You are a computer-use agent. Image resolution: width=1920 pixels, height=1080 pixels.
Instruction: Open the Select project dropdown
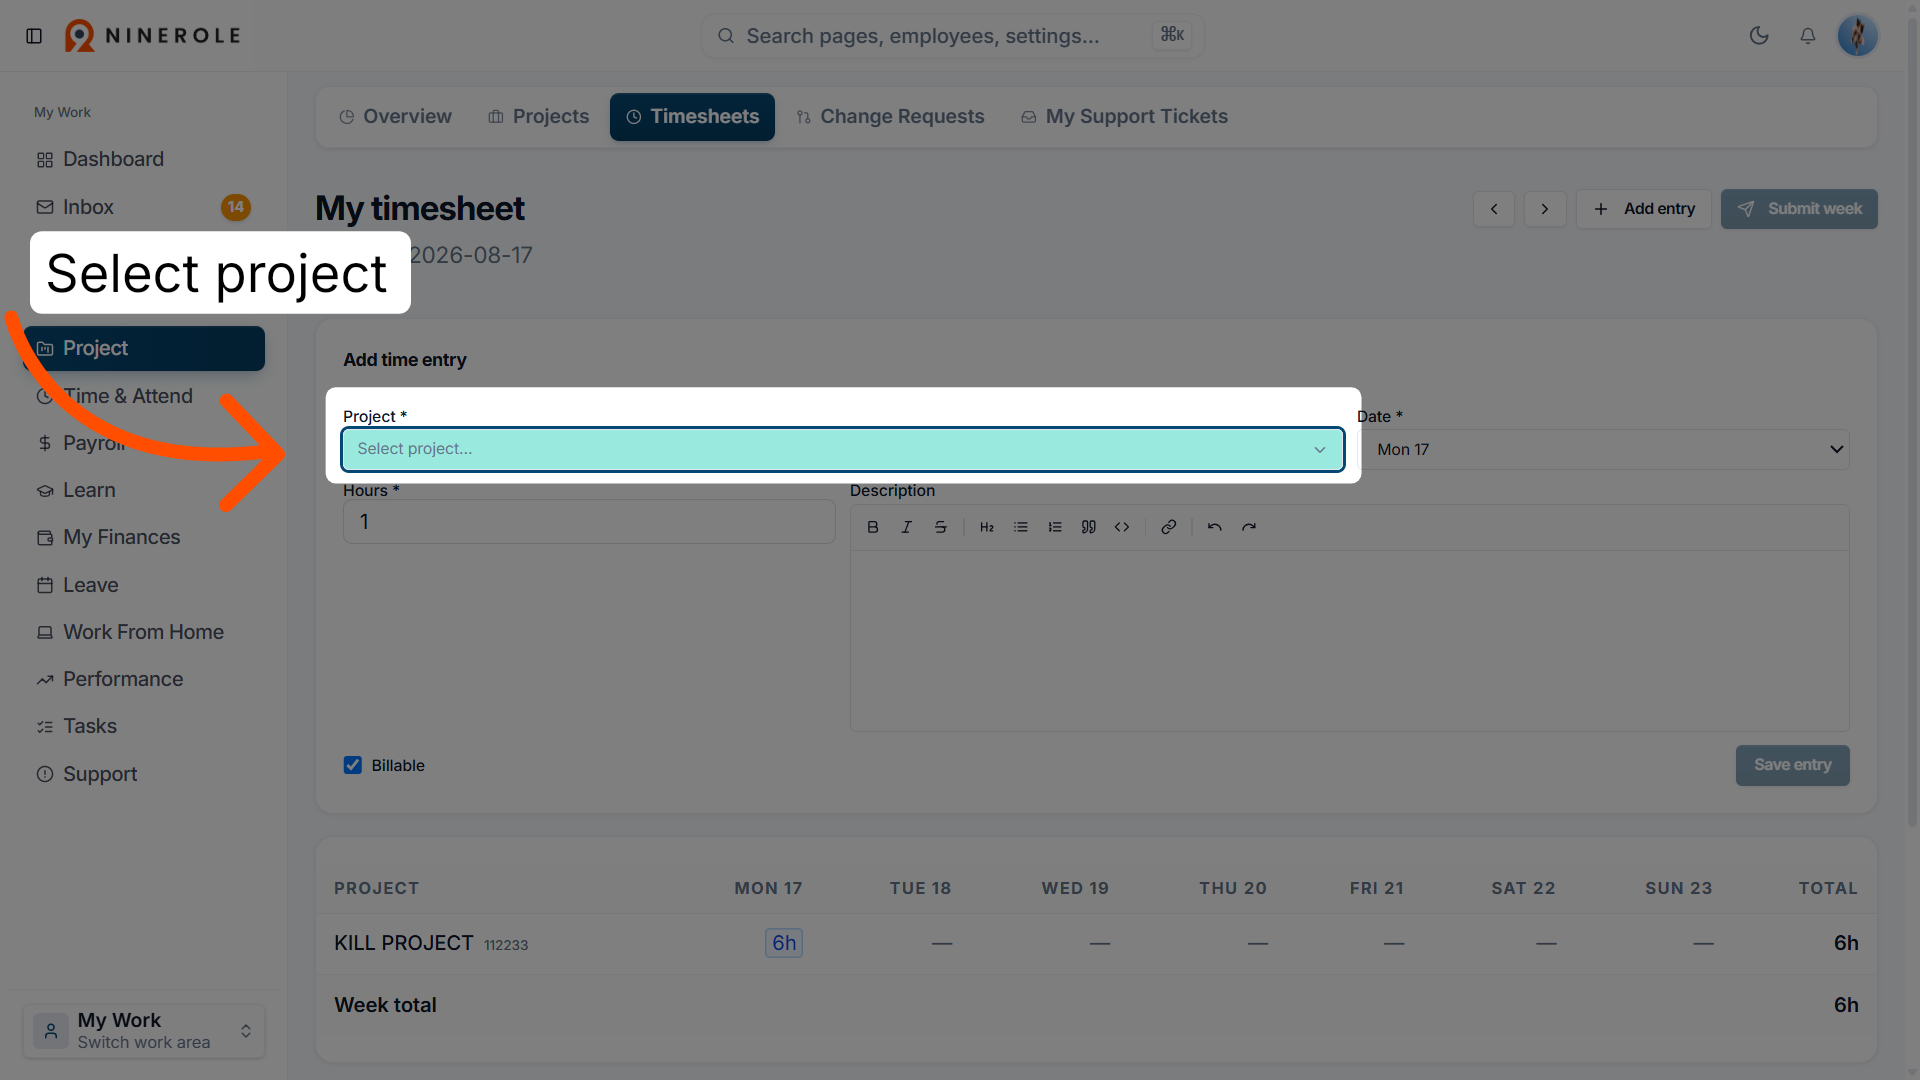coord(843,449)
